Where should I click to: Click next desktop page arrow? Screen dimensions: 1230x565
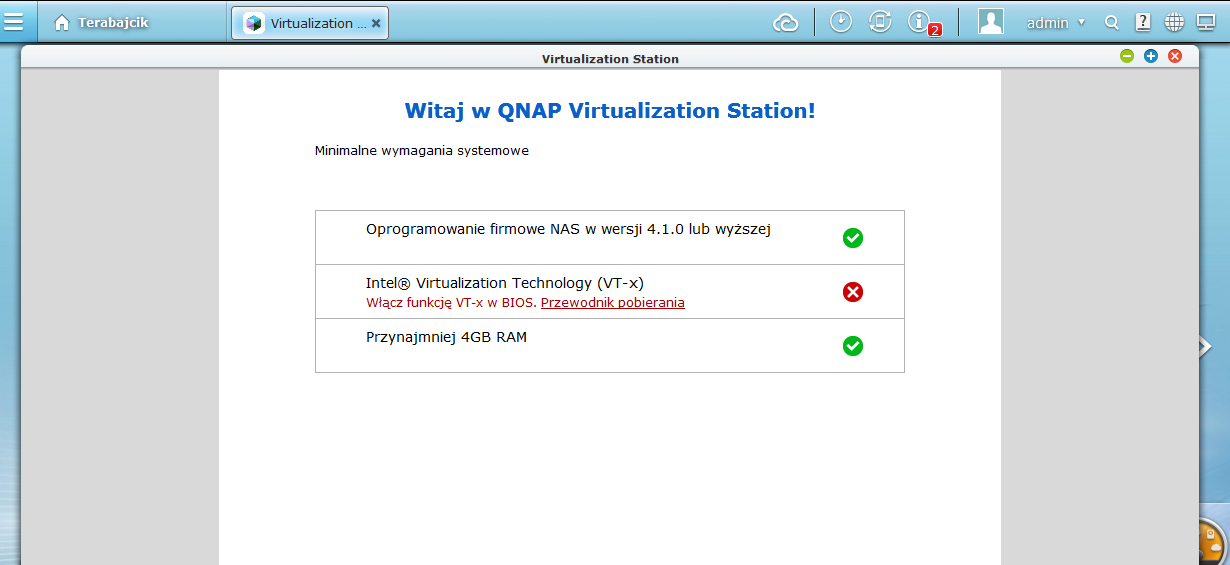1206,346
